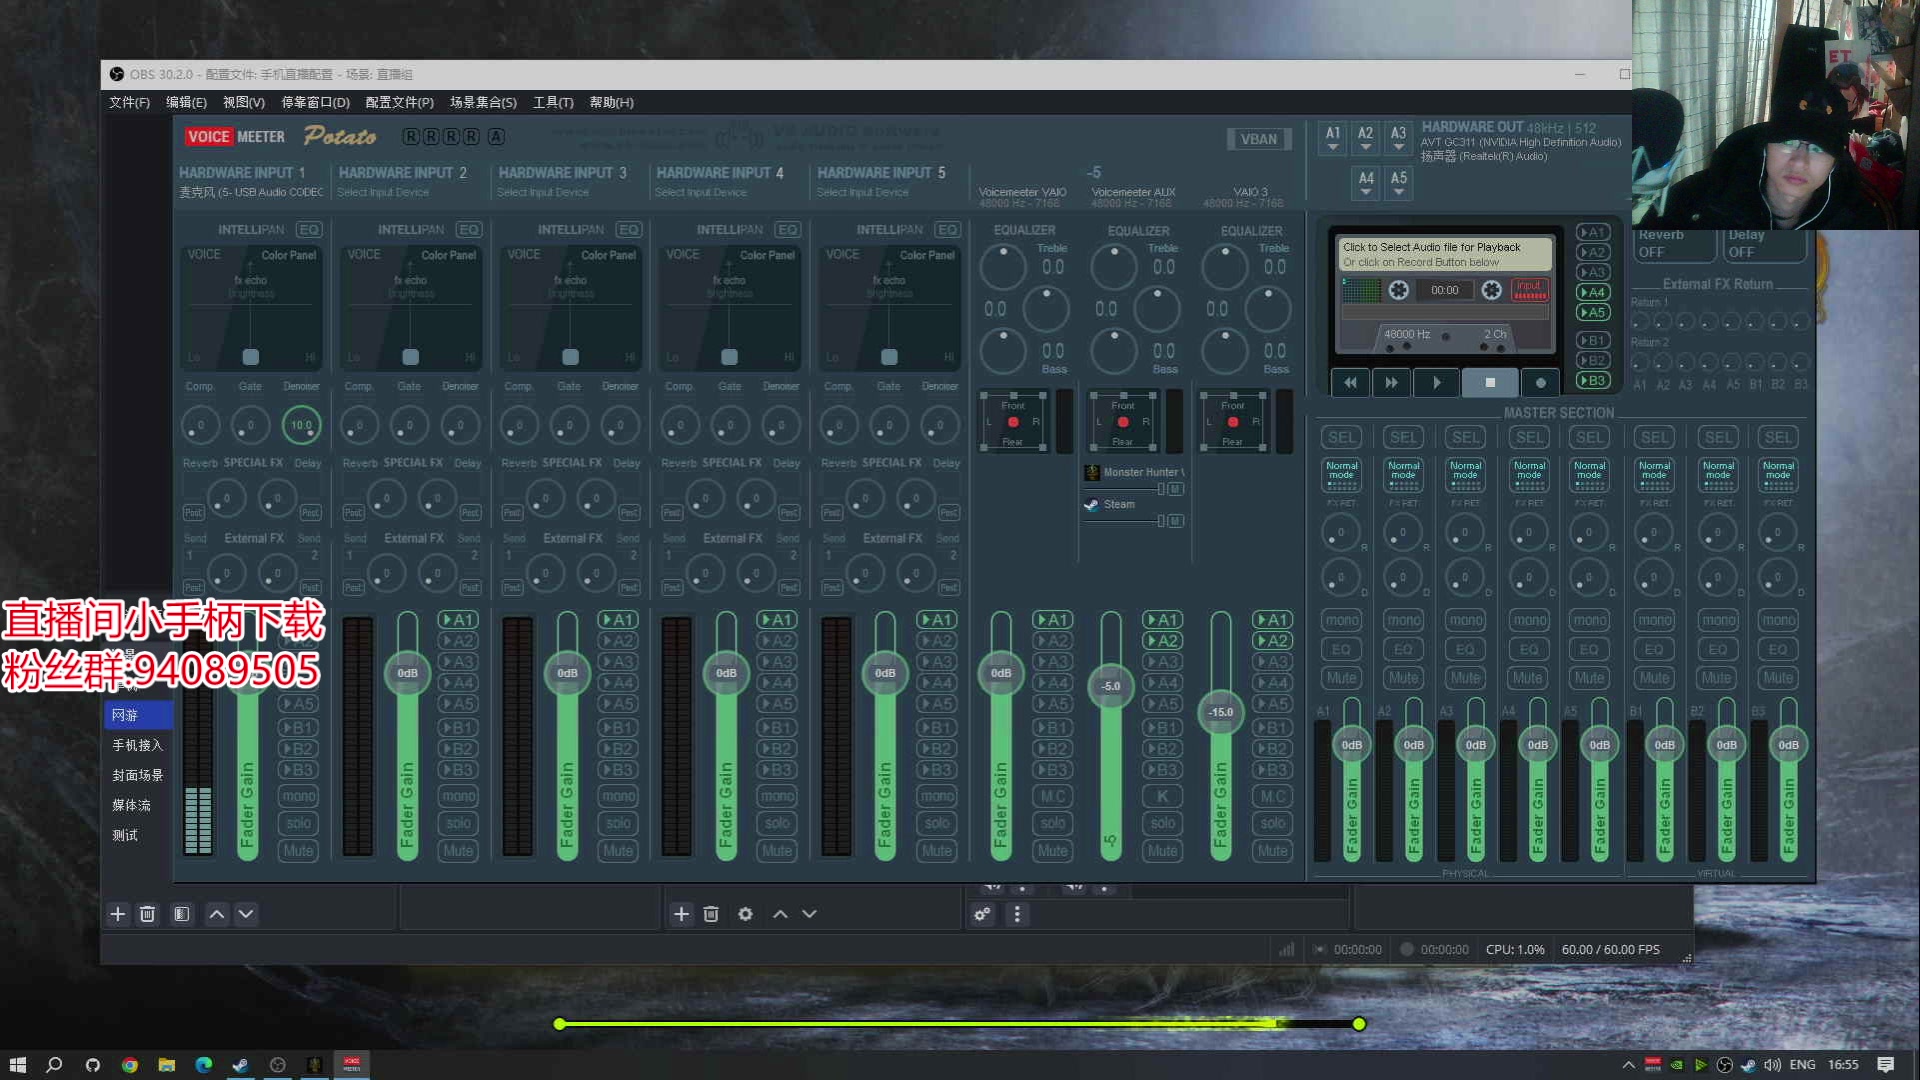Start recording with the cassette record button

tap(1540, 382)
